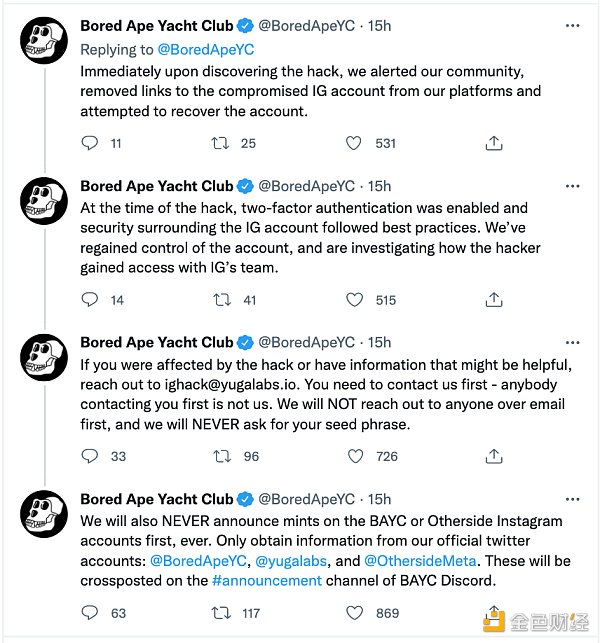The width and height of the screenshot is (600, 643).
Task: Reply to the tweet with 11 replies
Action: 89,143
